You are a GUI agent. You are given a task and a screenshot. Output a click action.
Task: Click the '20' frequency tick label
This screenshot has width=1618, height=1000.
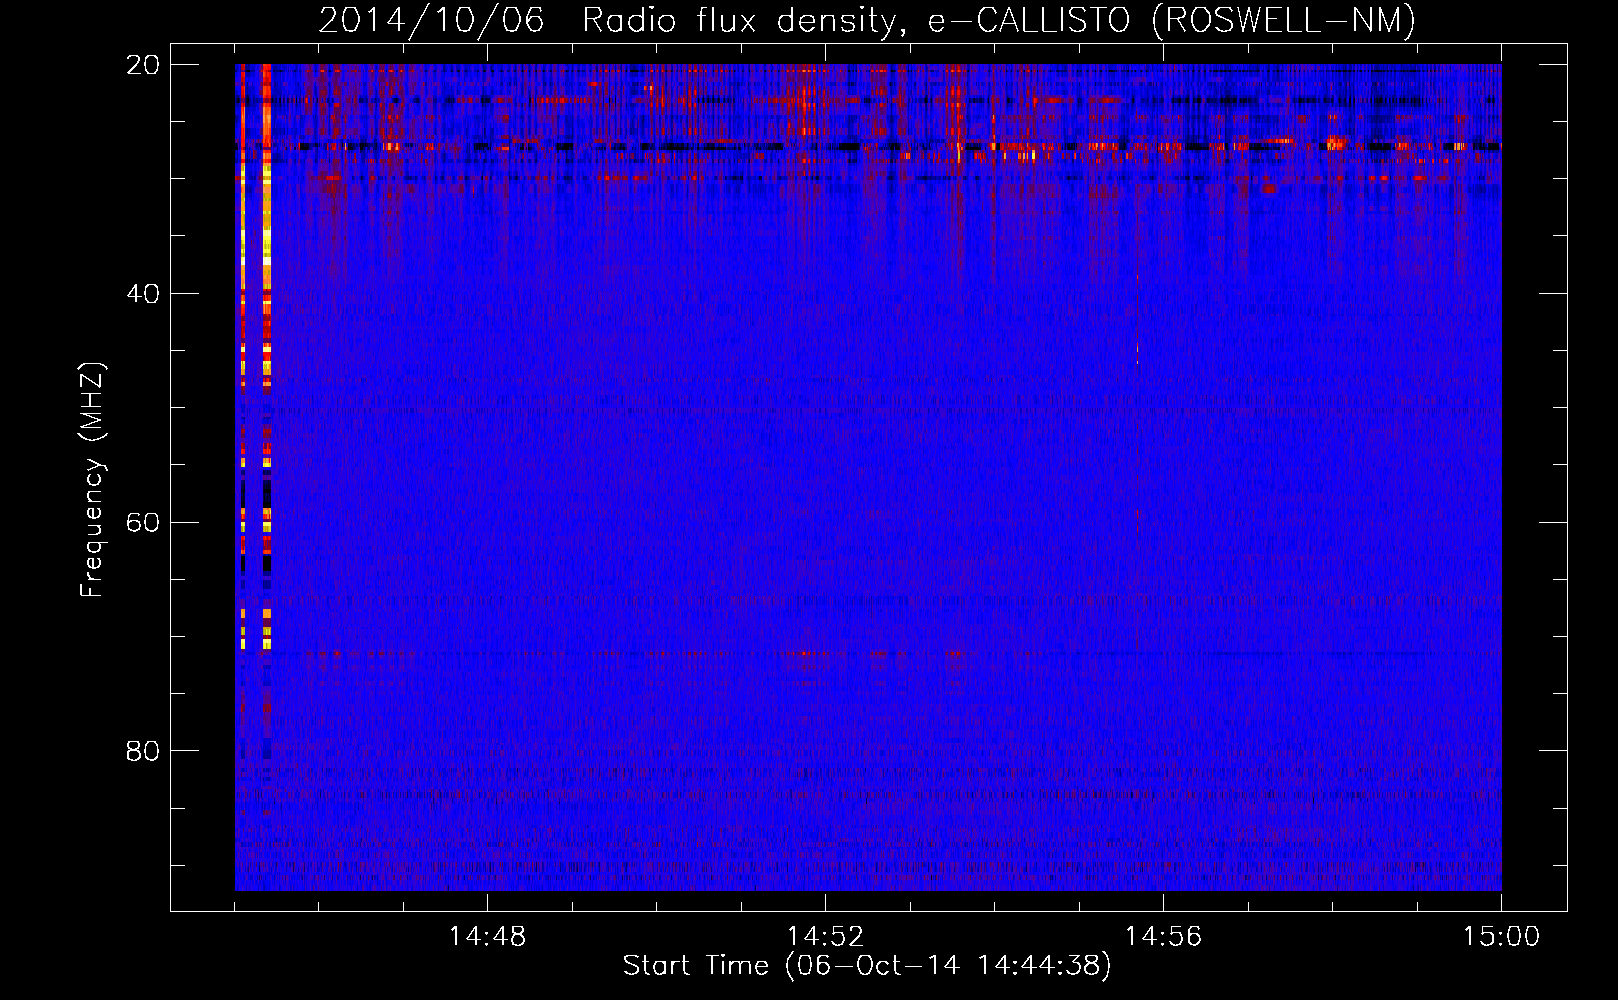coord(143,64)
